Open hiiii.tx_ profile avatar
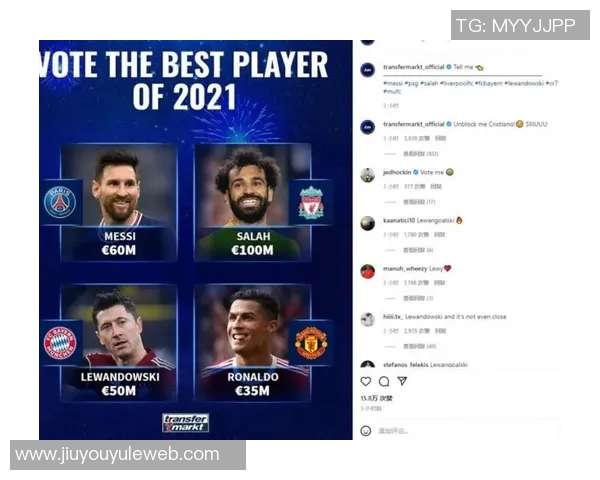The height and width of the screenshot is (480, 600). (368, 320)
